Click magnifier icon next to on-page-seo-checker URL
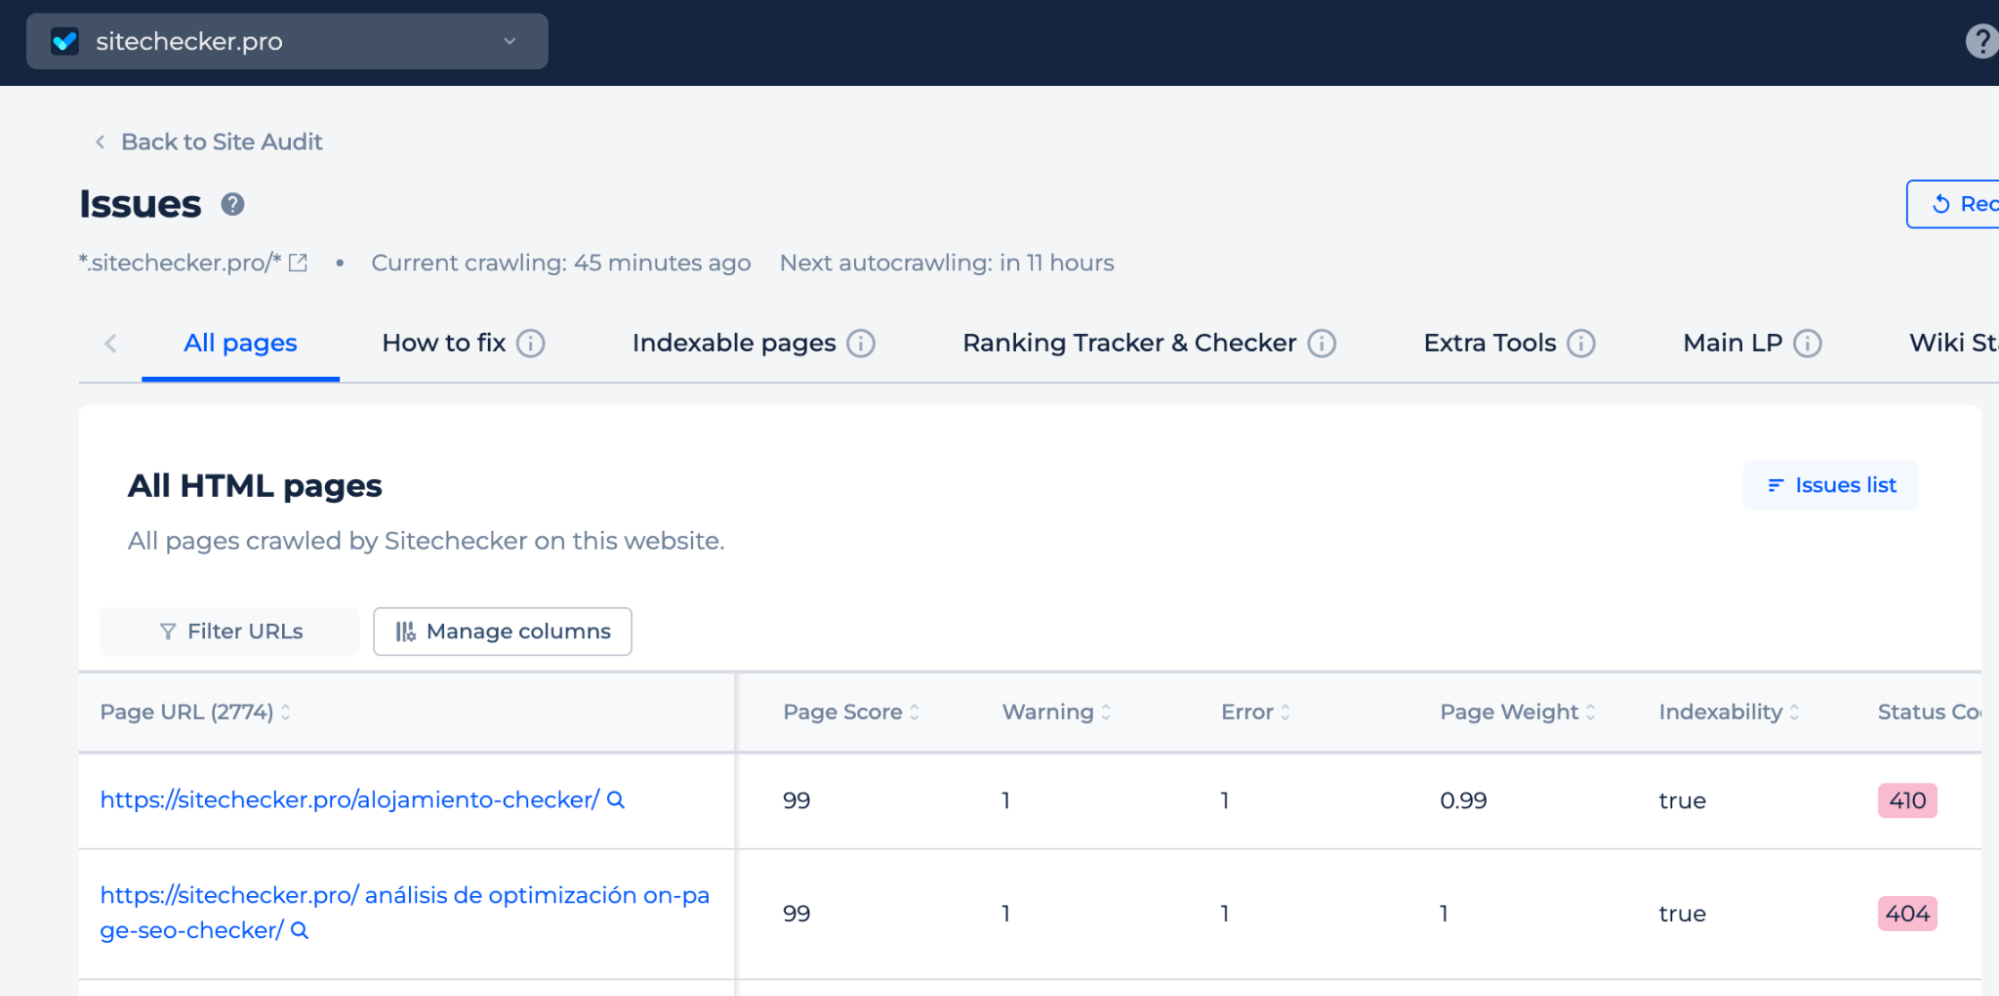 click(300, 931)
